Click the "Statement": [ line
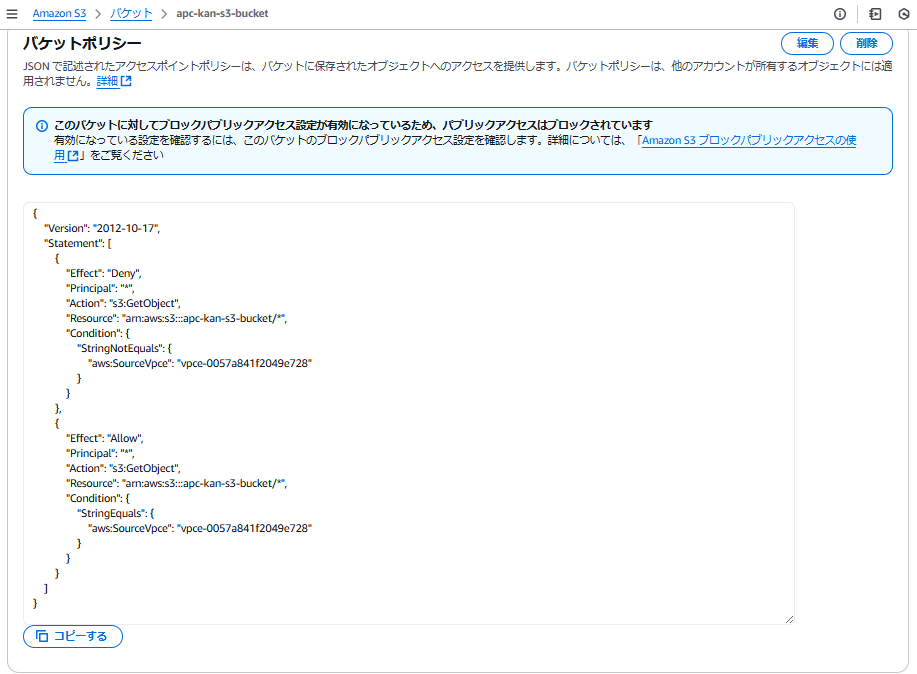Image resolution: width=917 pixels, height=674 pixels. point(78,243)
